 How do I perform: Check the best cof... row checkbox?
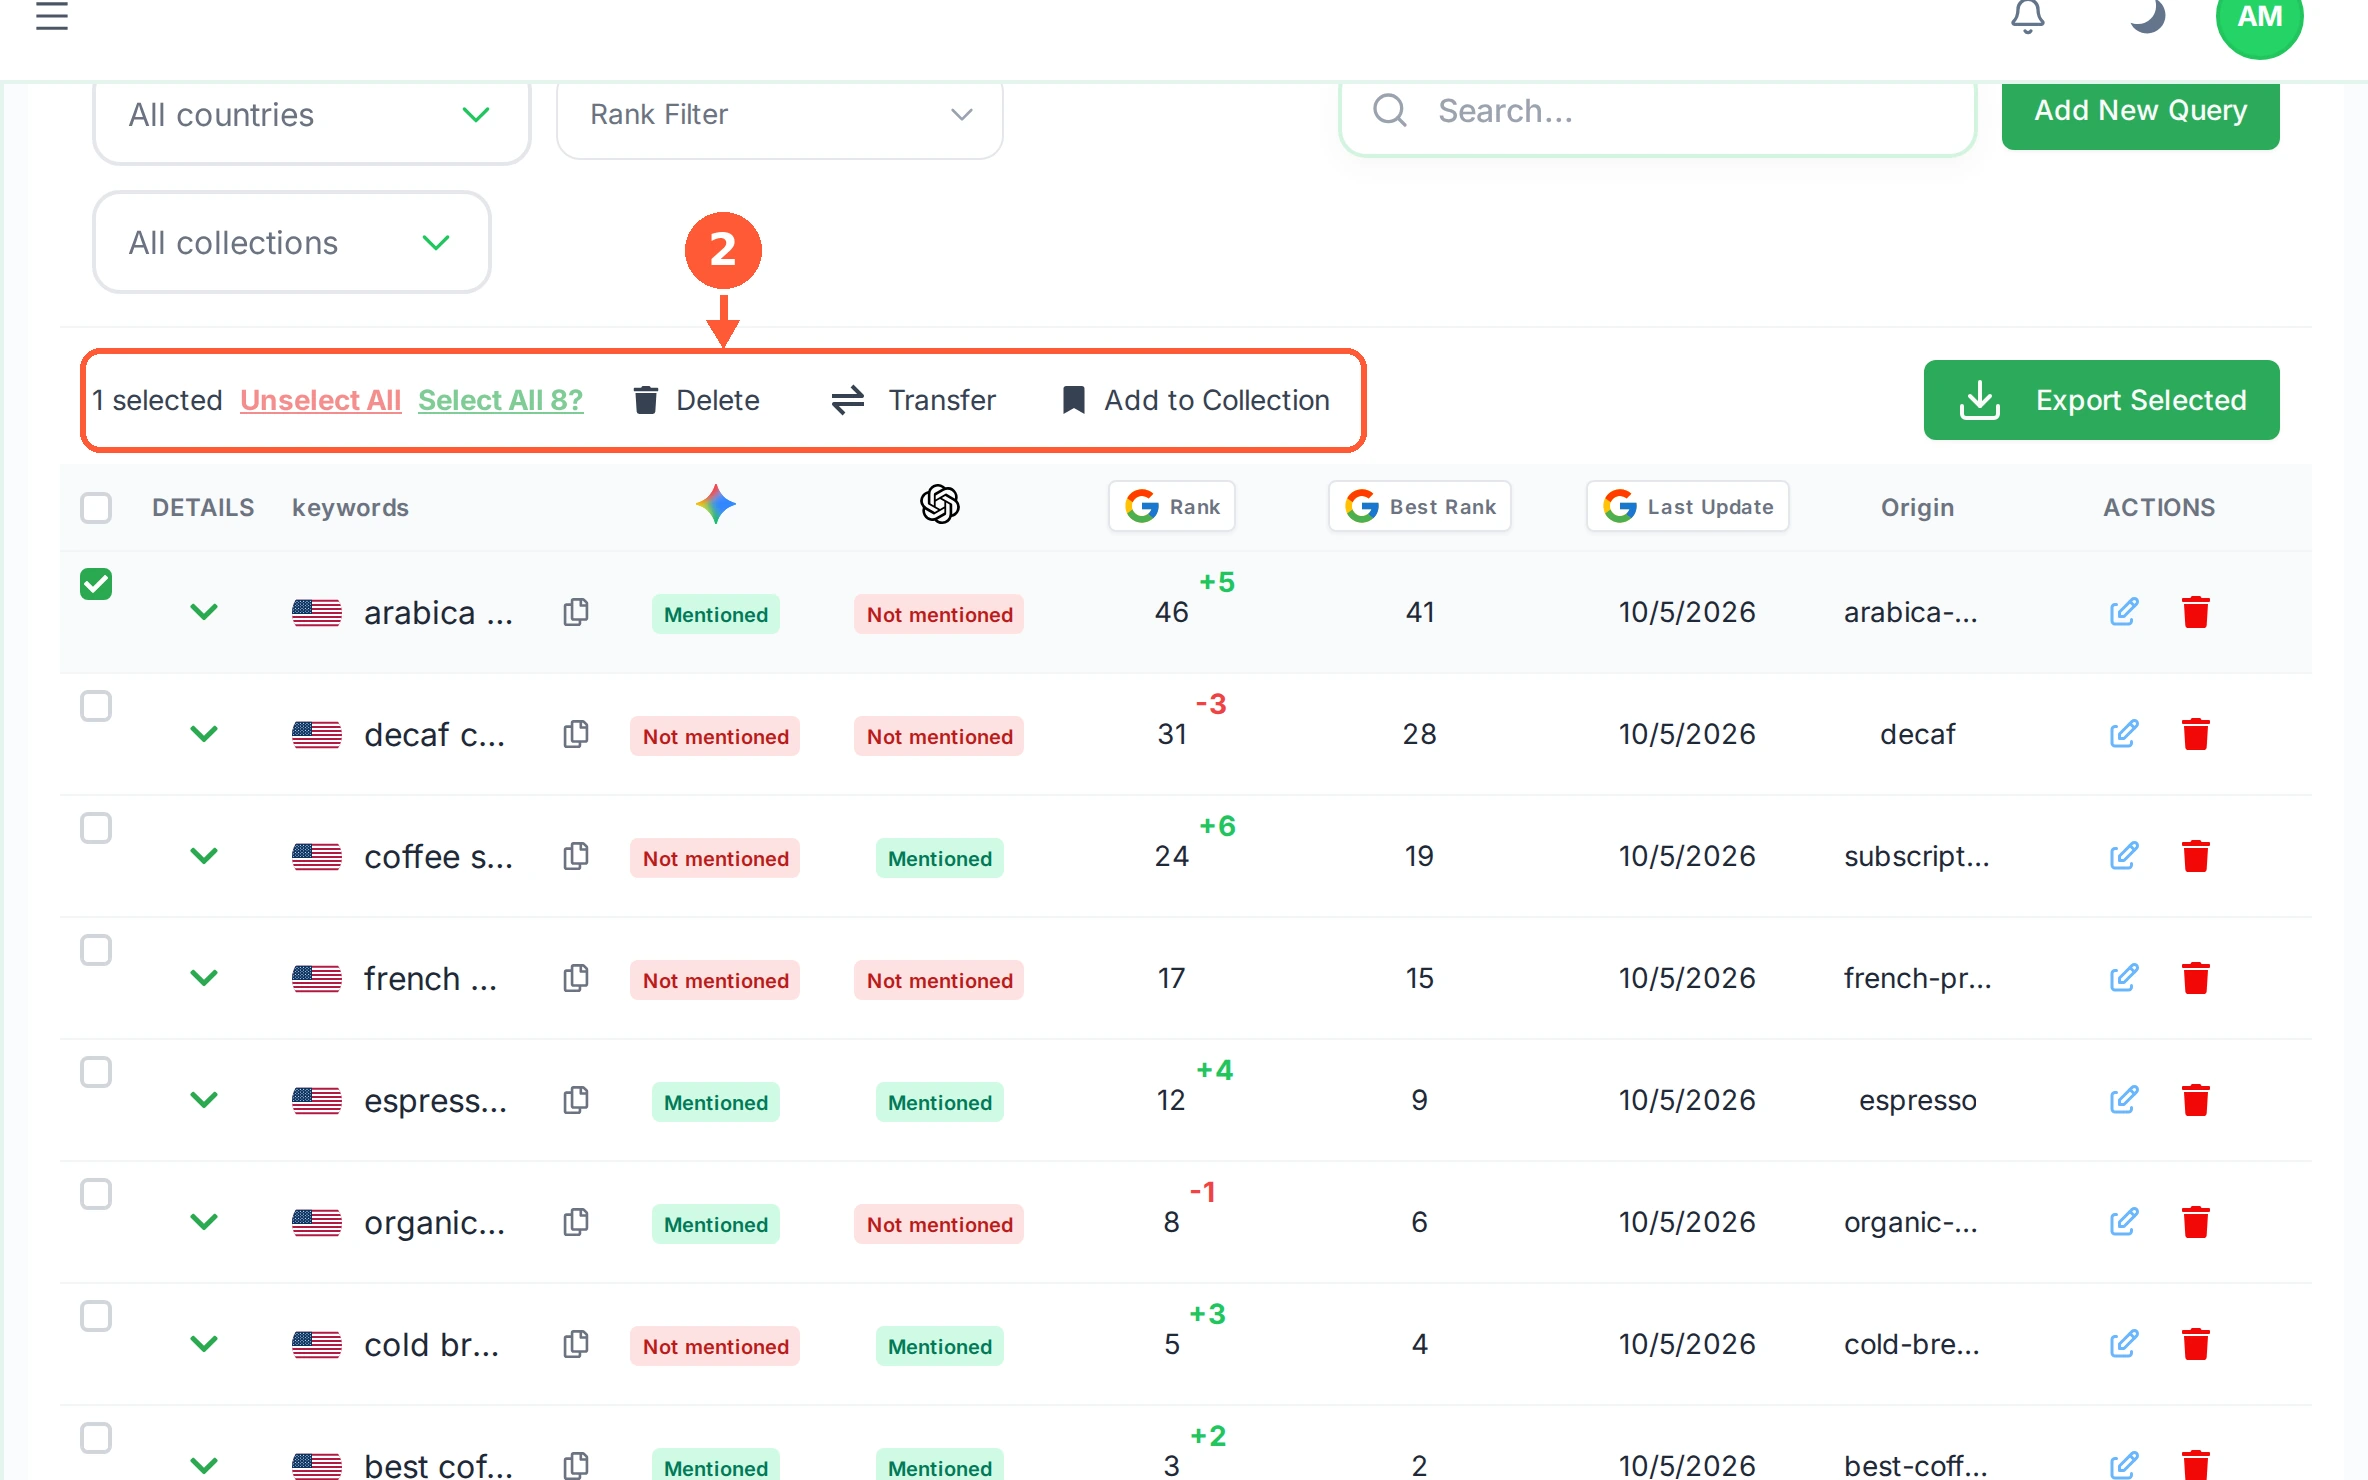coord(96,1438)
